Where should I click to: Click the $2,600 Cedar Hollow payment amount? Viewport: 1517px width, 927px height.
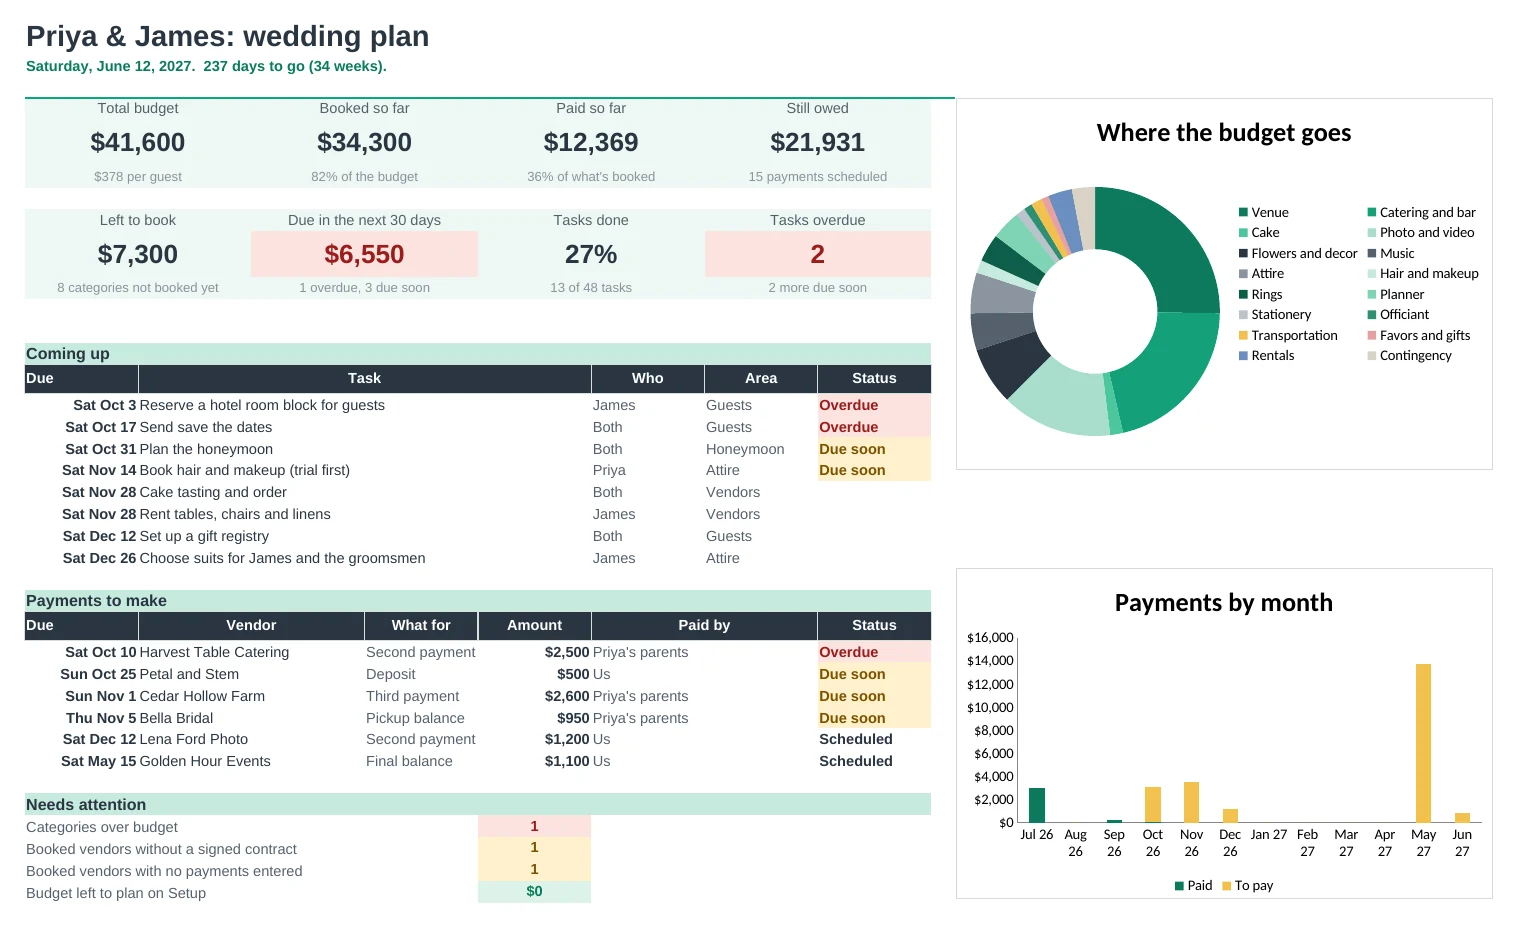pyautogui.click(x=567, y=696)
